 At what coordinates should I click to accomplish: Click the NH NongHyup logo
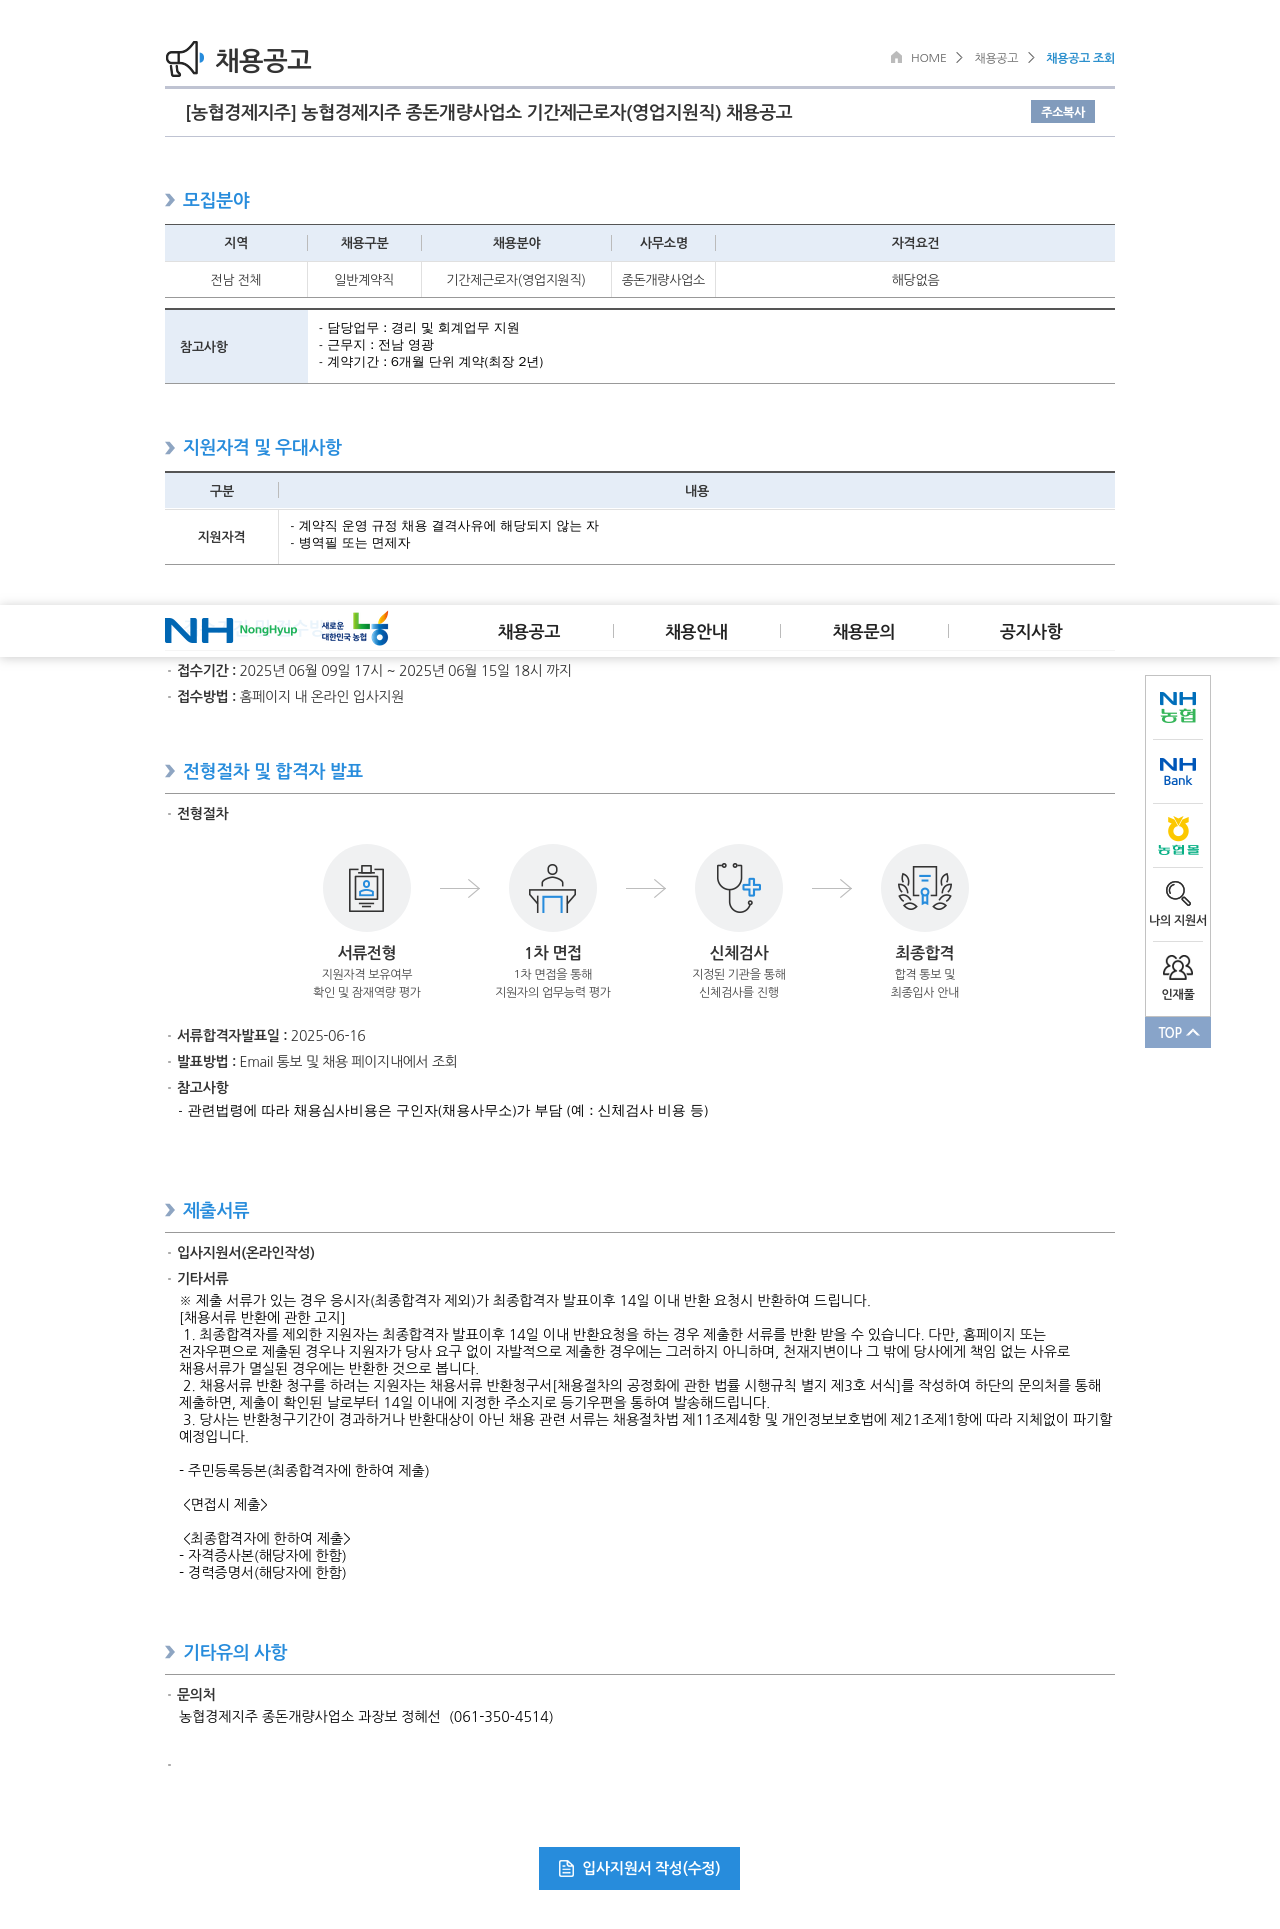tap(231, 630)
